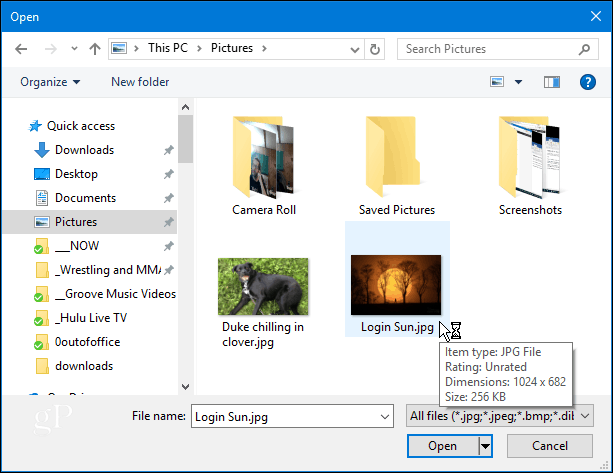Go back with the left arrow
613x473 pixels.
pyautogui.click(x=21, y=49)
